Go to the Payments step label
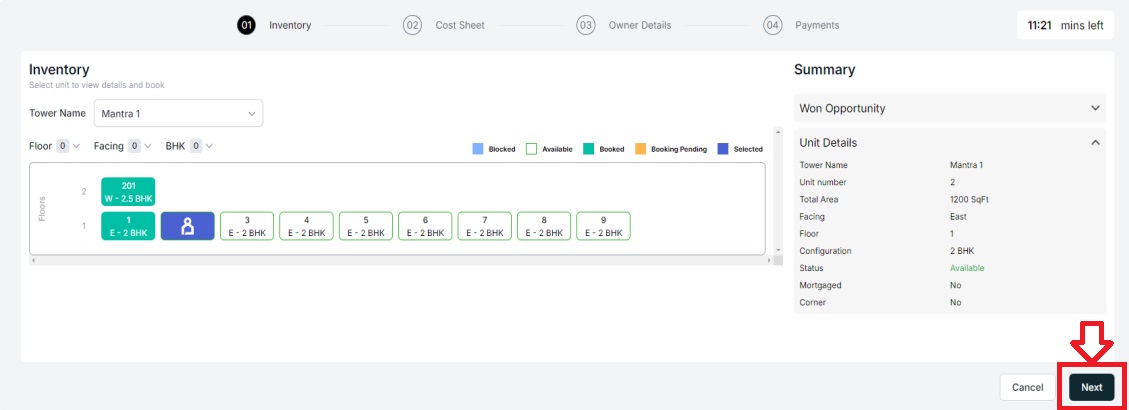Viewport: 1129px width, 410px height. [x=817, y=25]
